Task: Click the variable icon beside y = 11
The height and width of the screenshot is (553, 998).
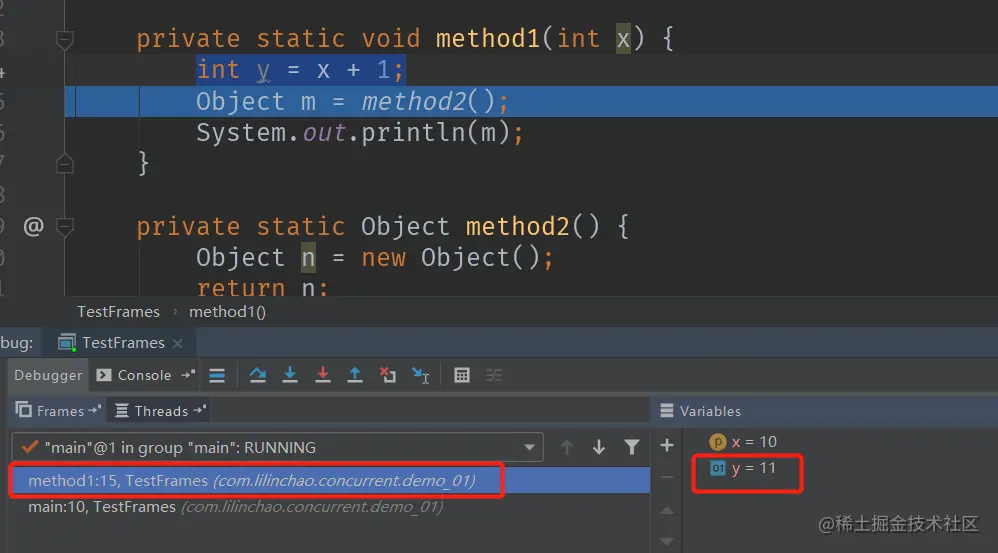Action: [x=718, y=468]
